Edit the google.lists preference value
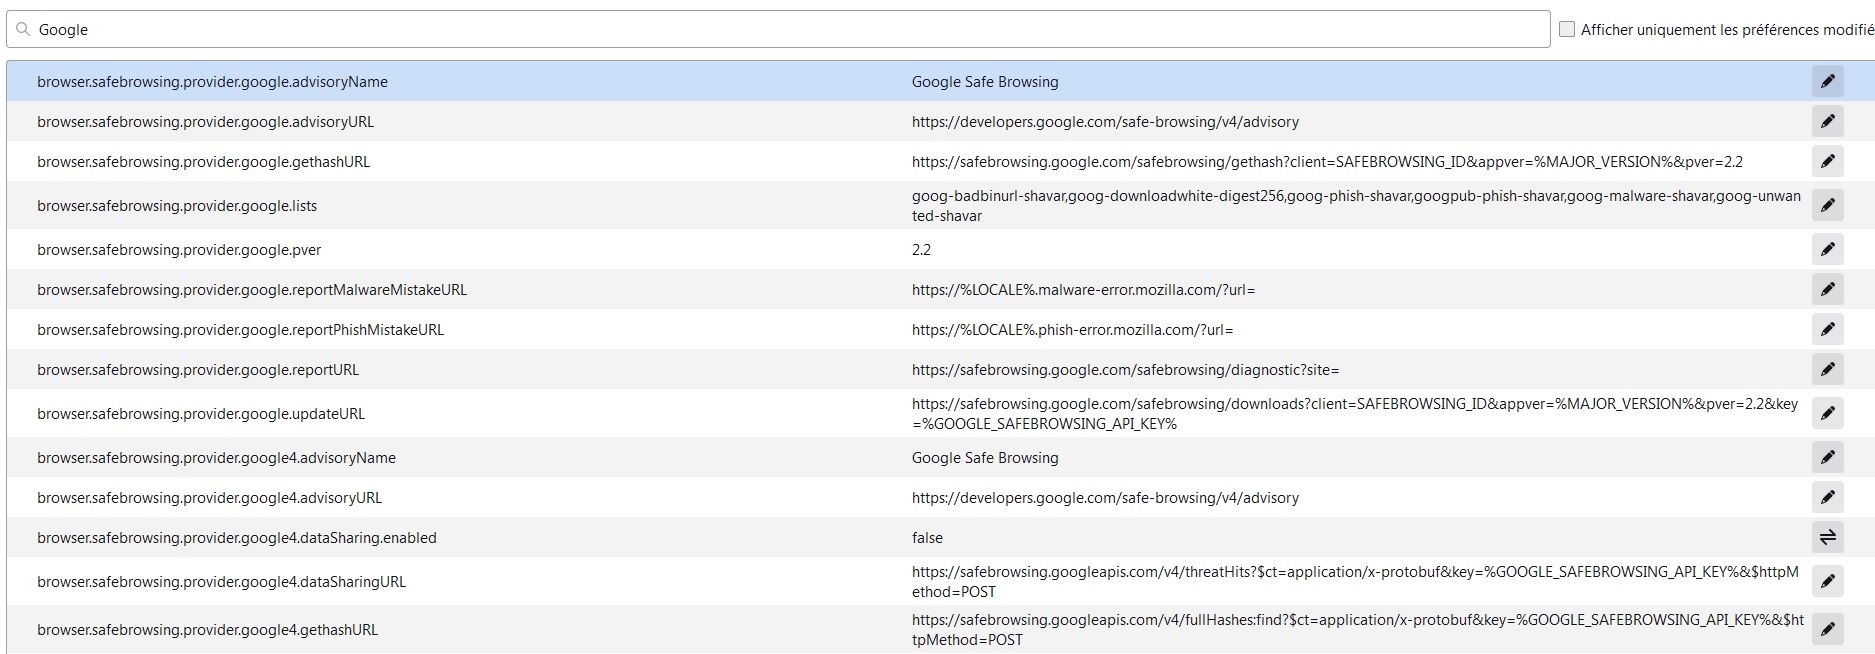Image resolution: width=1875 pixels, height=654 pixels. pos(1827,205)
